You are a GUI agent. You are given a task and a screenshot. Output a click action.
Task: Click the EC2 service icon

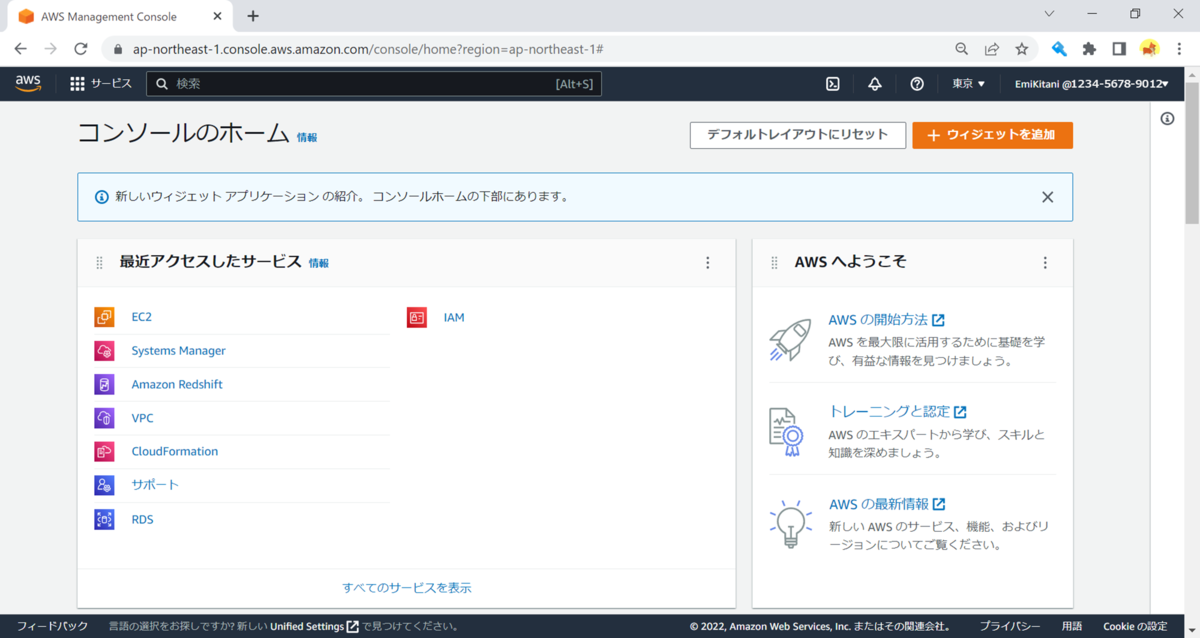pos(105,317)
